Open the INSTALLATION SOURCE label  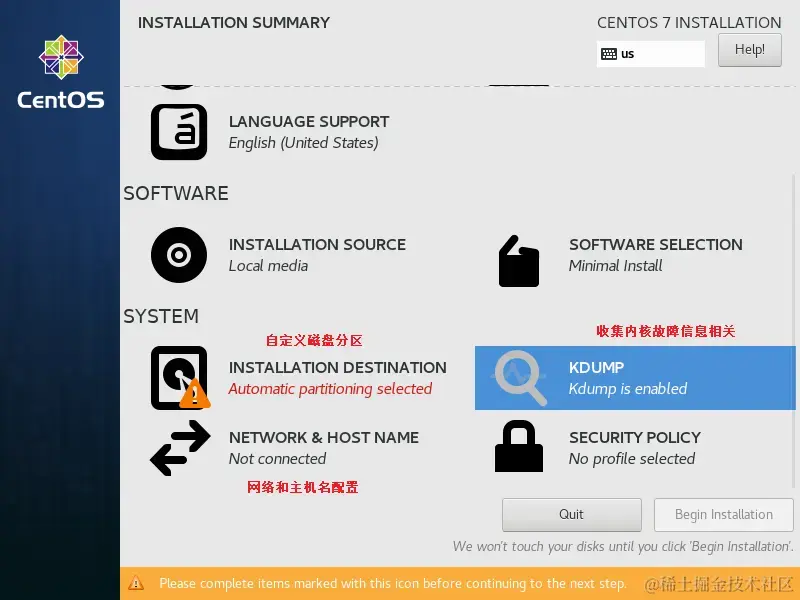pos(317,244)
